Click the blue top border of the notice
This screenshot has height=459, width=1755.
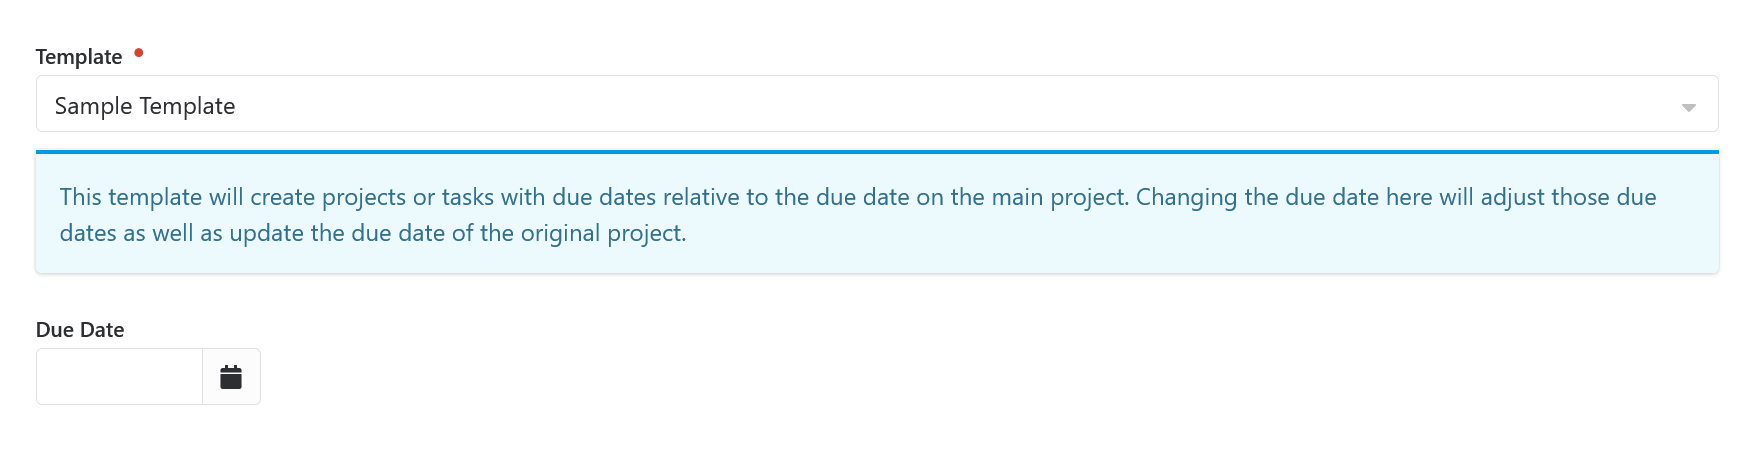876,152
